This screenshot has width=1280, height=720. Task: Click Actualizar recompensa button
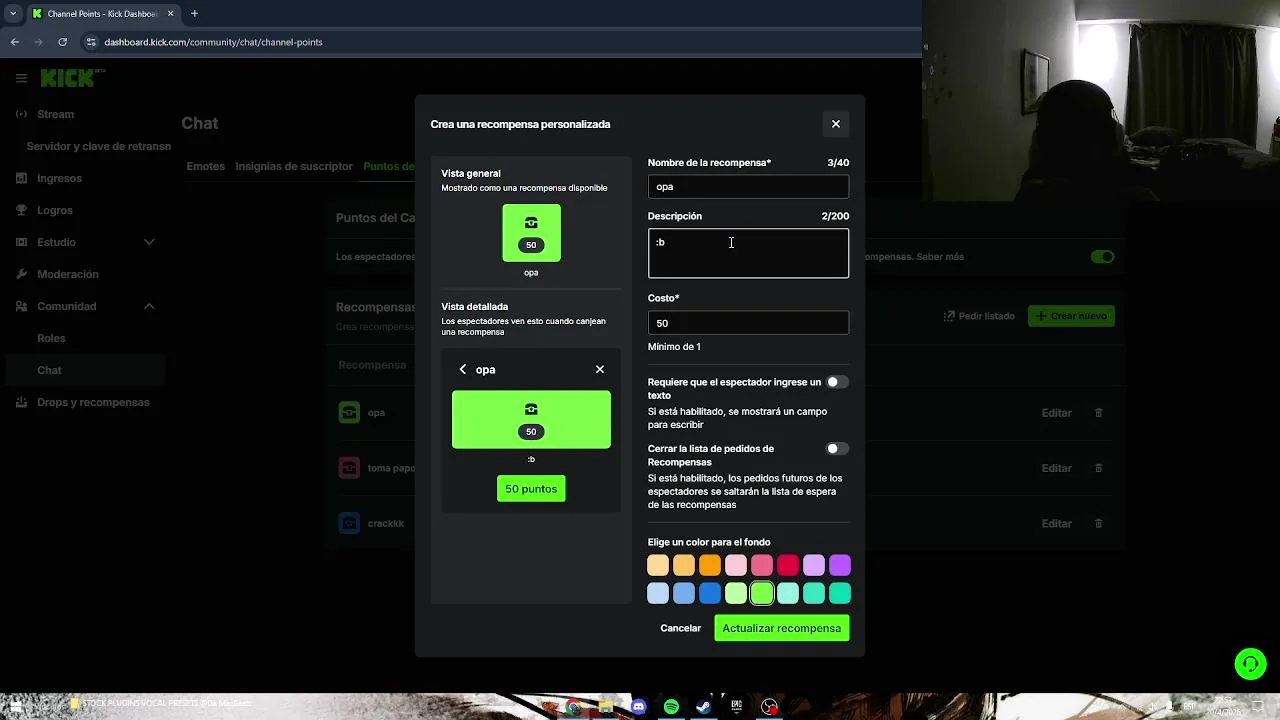tap(781, 628)
